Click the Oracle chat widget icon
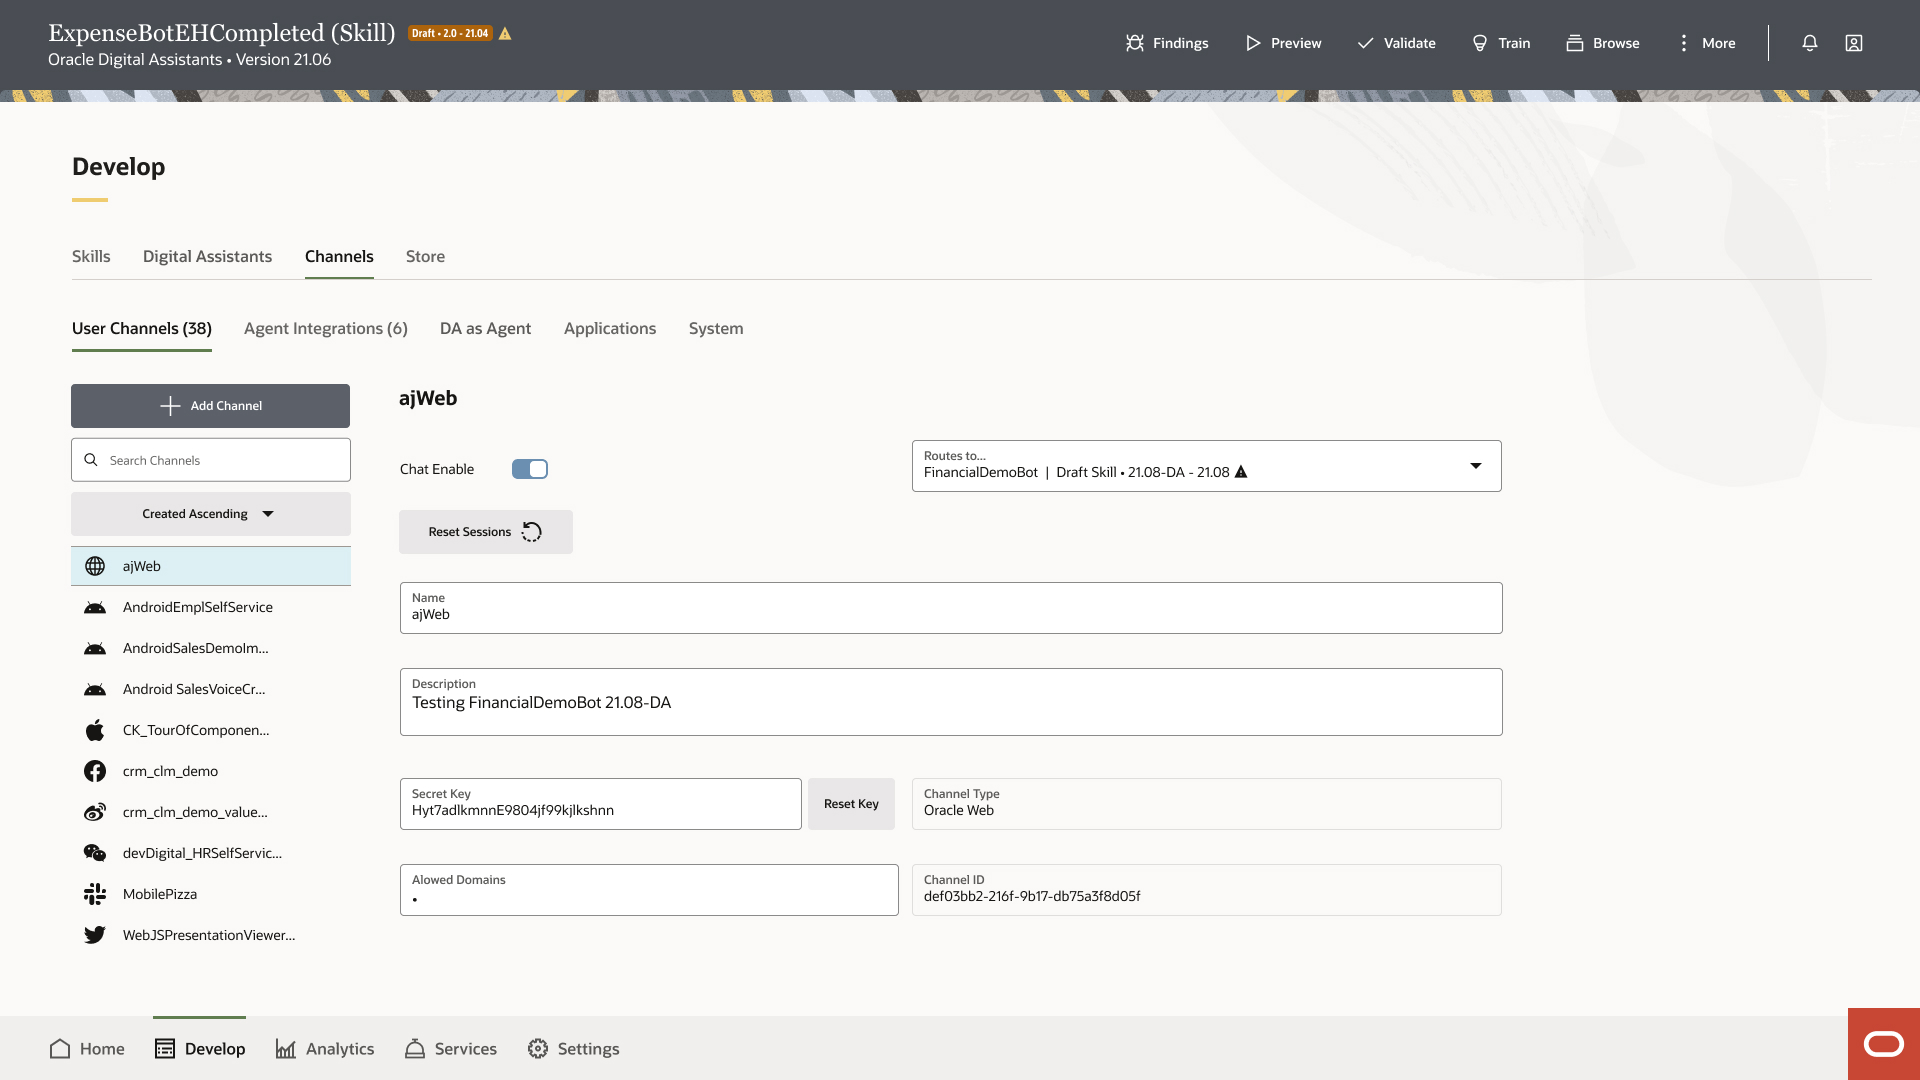Screen dimensions: 1920x1080 click(1883, 1044)
